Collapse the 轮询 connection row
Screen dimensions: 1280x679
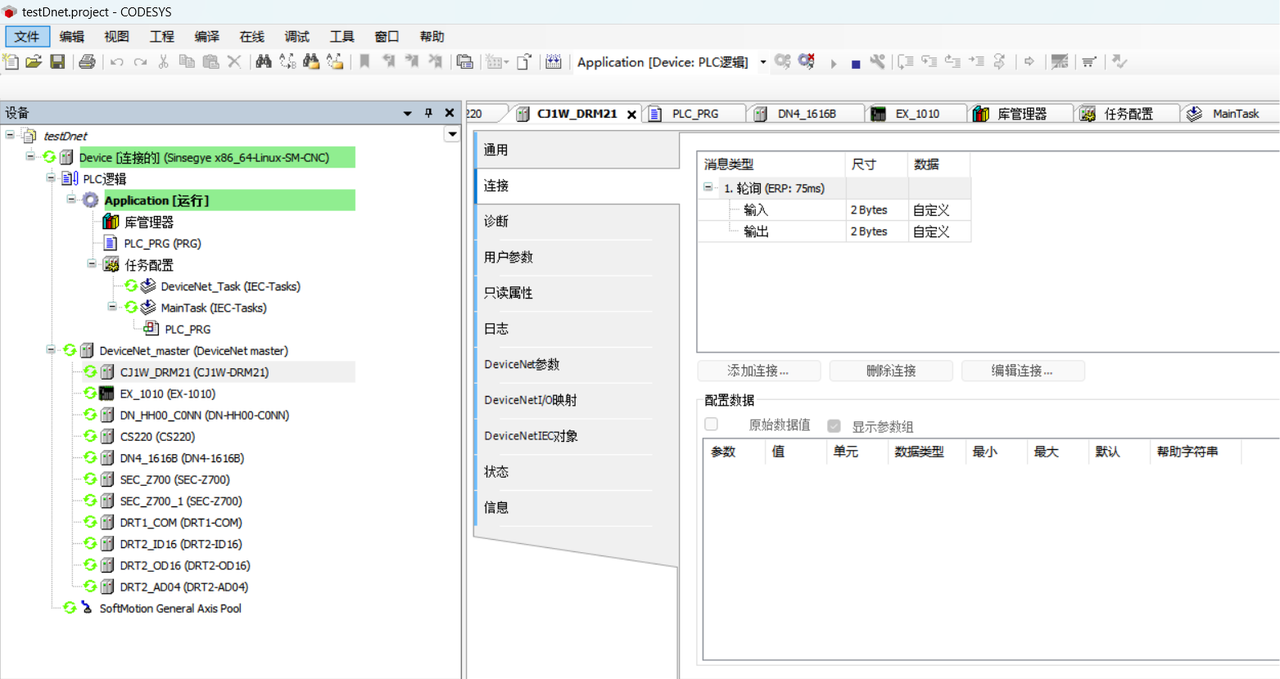click(x=708, y=188)
